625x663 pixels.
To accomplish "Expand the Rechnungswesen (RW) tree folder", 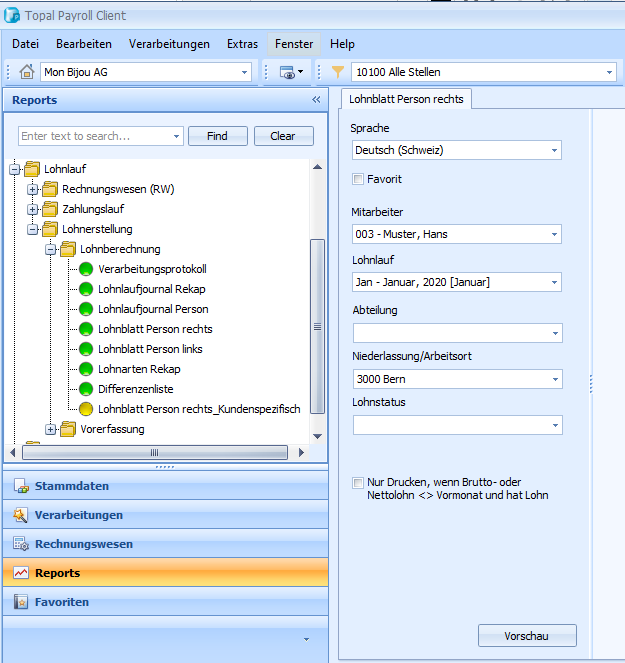I will pyautogui.click(x=33, y=189).
